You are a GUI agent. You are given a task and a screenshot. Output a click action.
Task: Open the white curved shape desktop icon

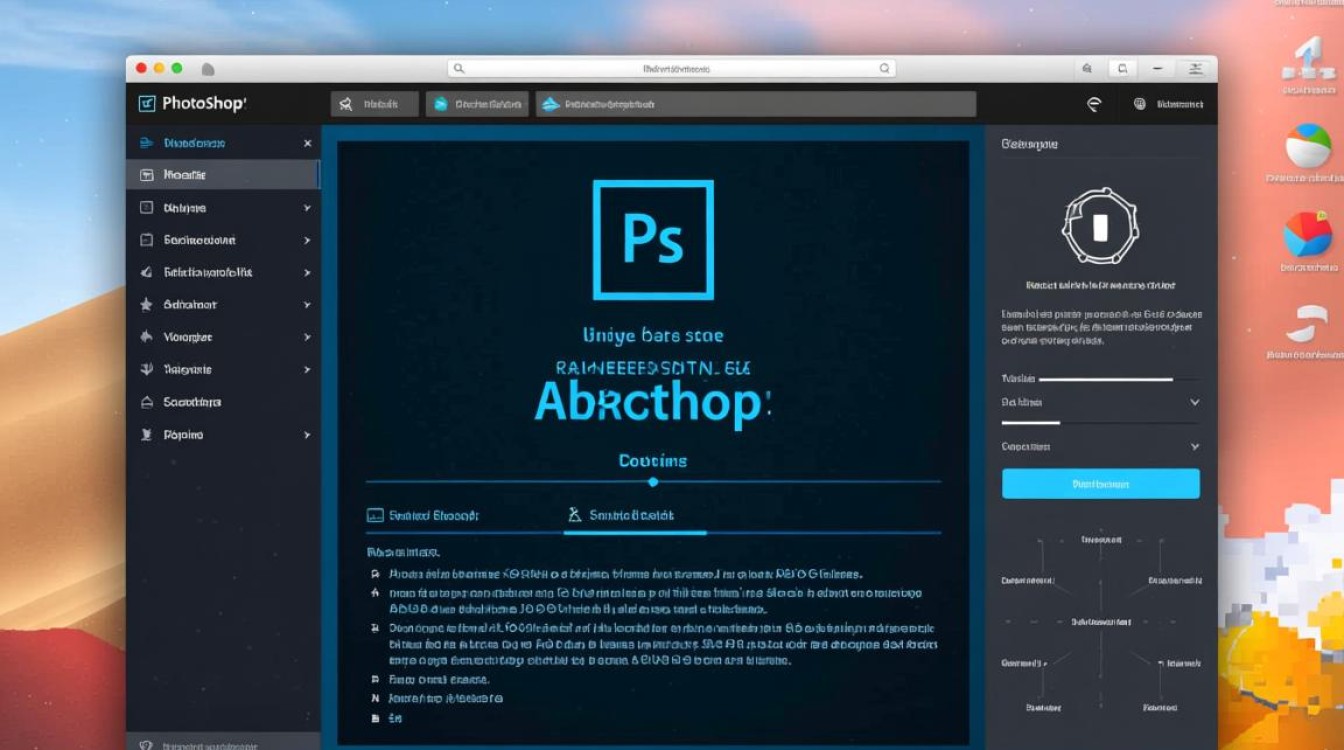click(x=1309, y=322)
